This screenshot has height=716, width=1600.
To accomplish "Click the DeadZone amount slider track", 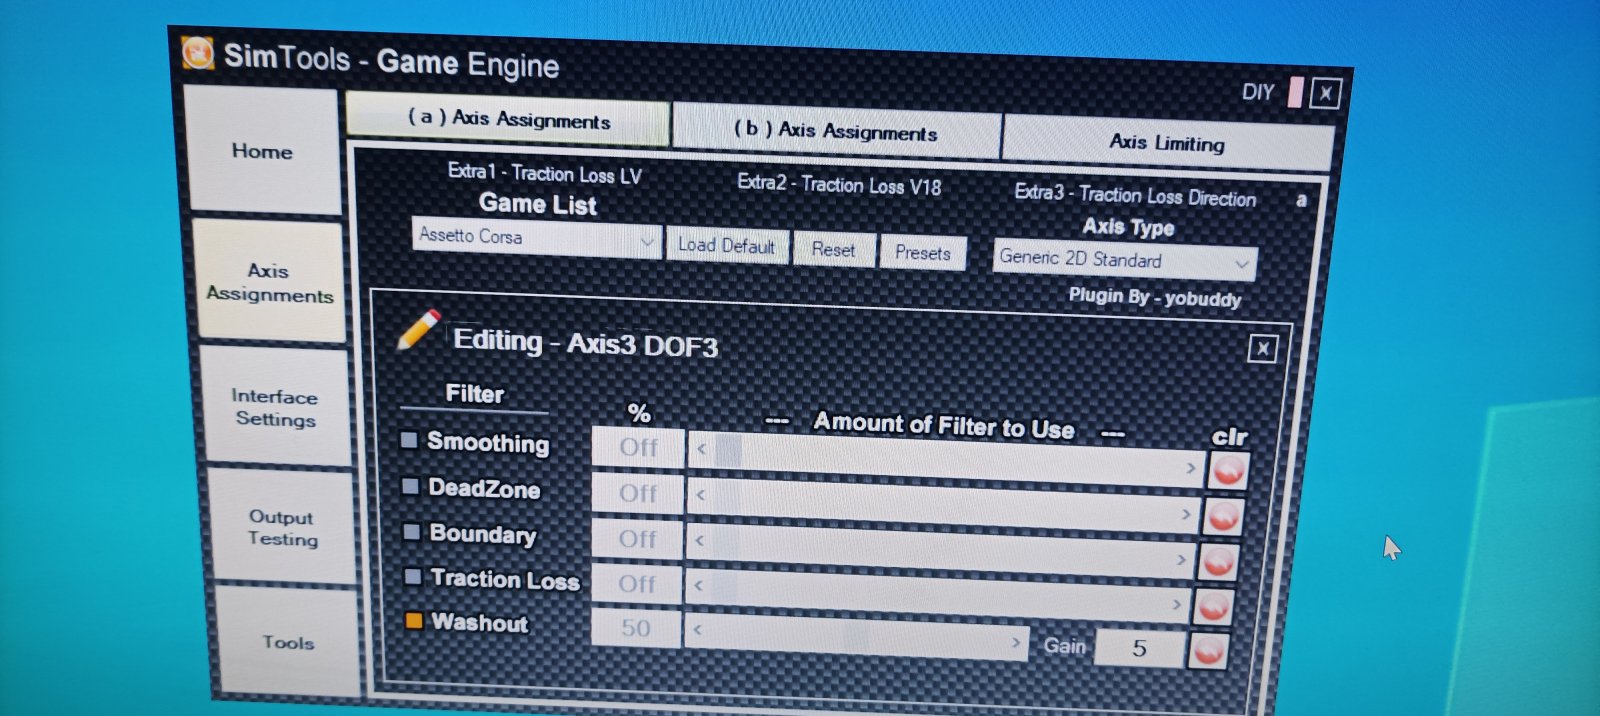I will 942,504.
